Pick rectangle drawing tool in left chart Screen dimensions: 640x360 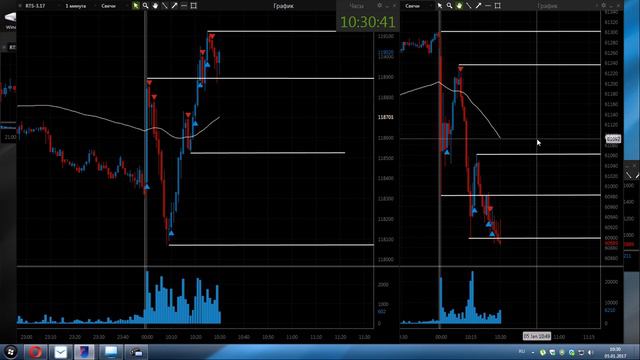[x=194, y=6]
